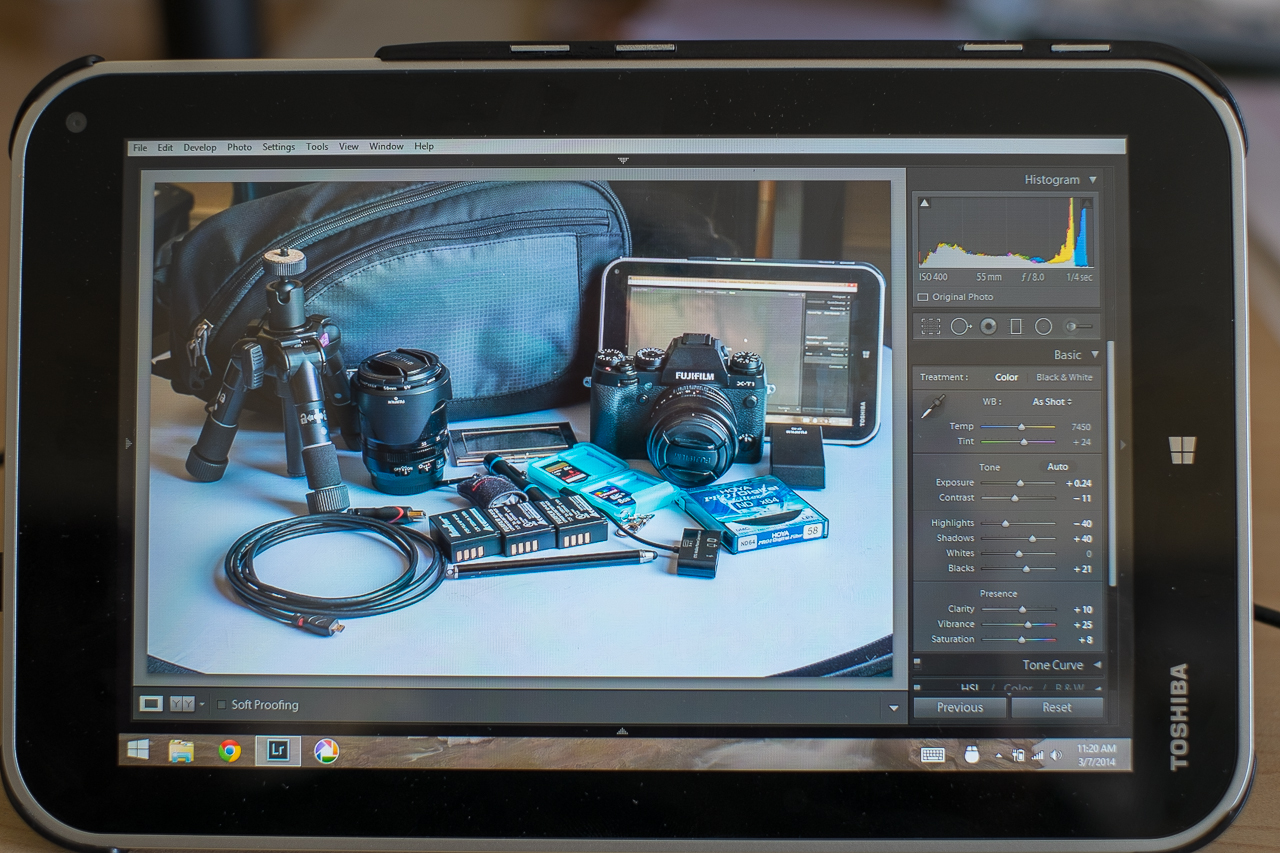Toggle the Tone Curve panel on/off switch
The height and width of the screenshot is (853, 1280).
(917, 662)
